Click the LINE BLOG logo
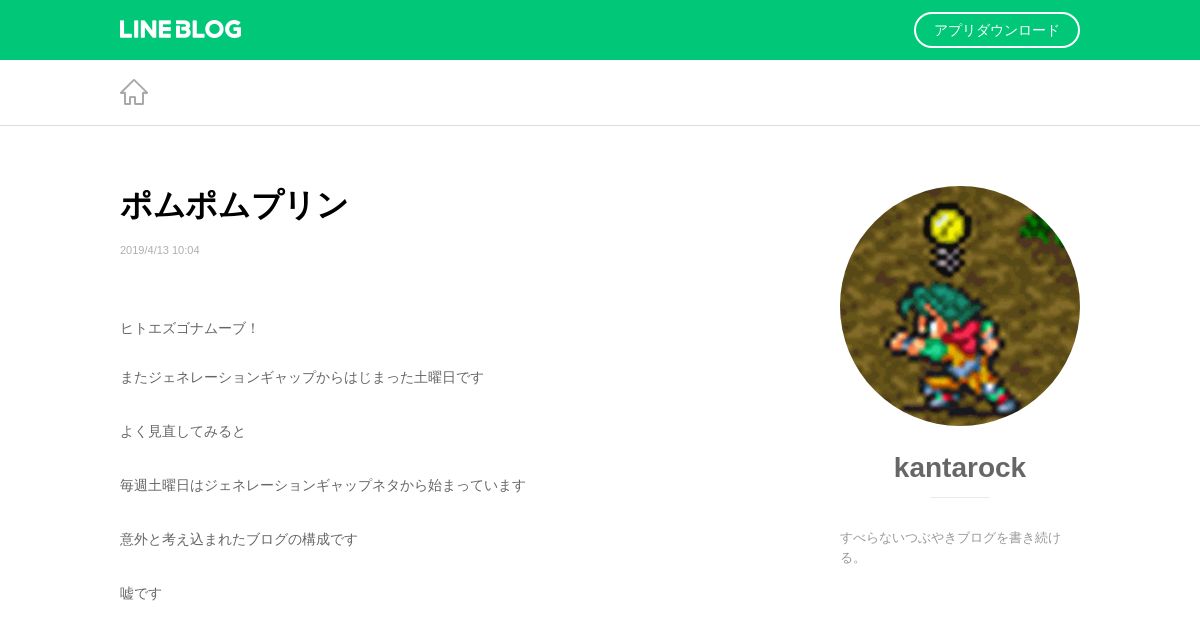Screen dimensions: 1200x630 coord(180,30)
